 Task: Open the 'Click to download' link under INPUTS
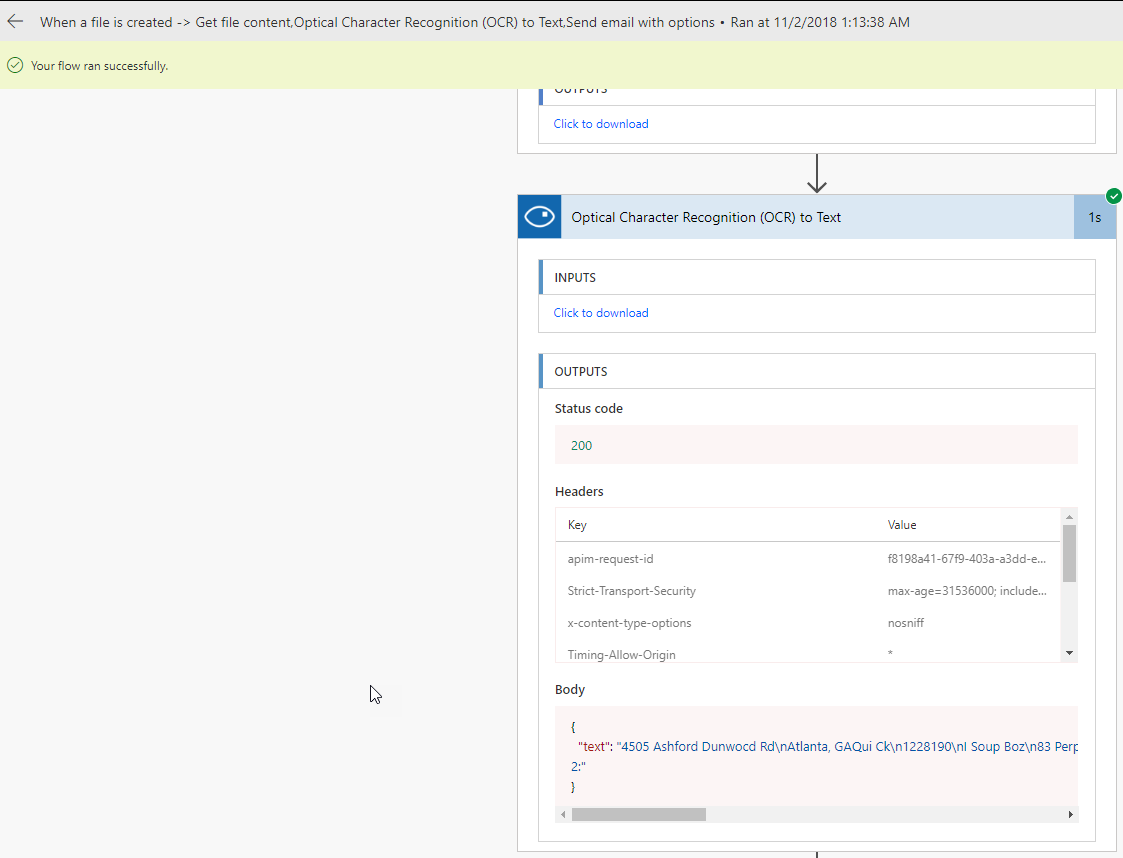click(x=600, y=312)
